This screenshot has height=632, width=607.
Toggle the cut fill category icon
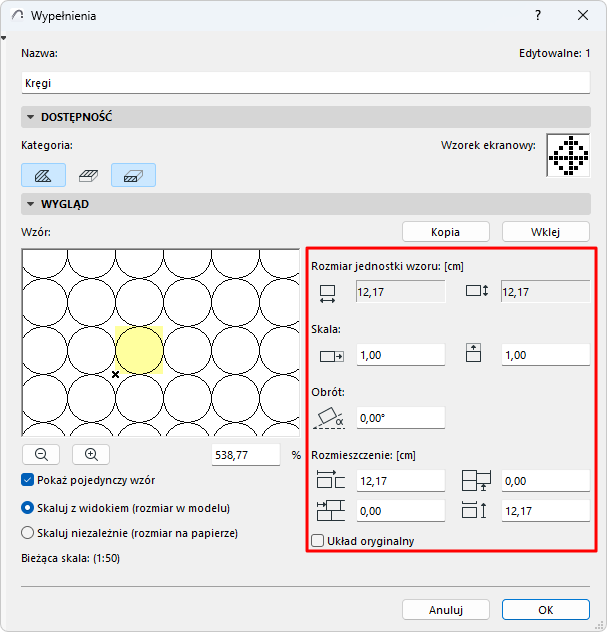point(133,175)
